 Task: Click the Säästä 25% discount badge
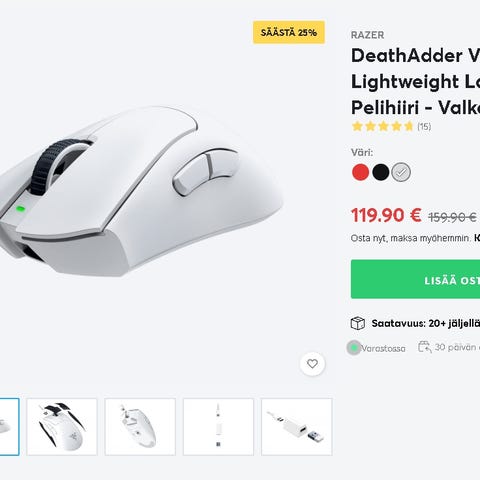[289, 32]
